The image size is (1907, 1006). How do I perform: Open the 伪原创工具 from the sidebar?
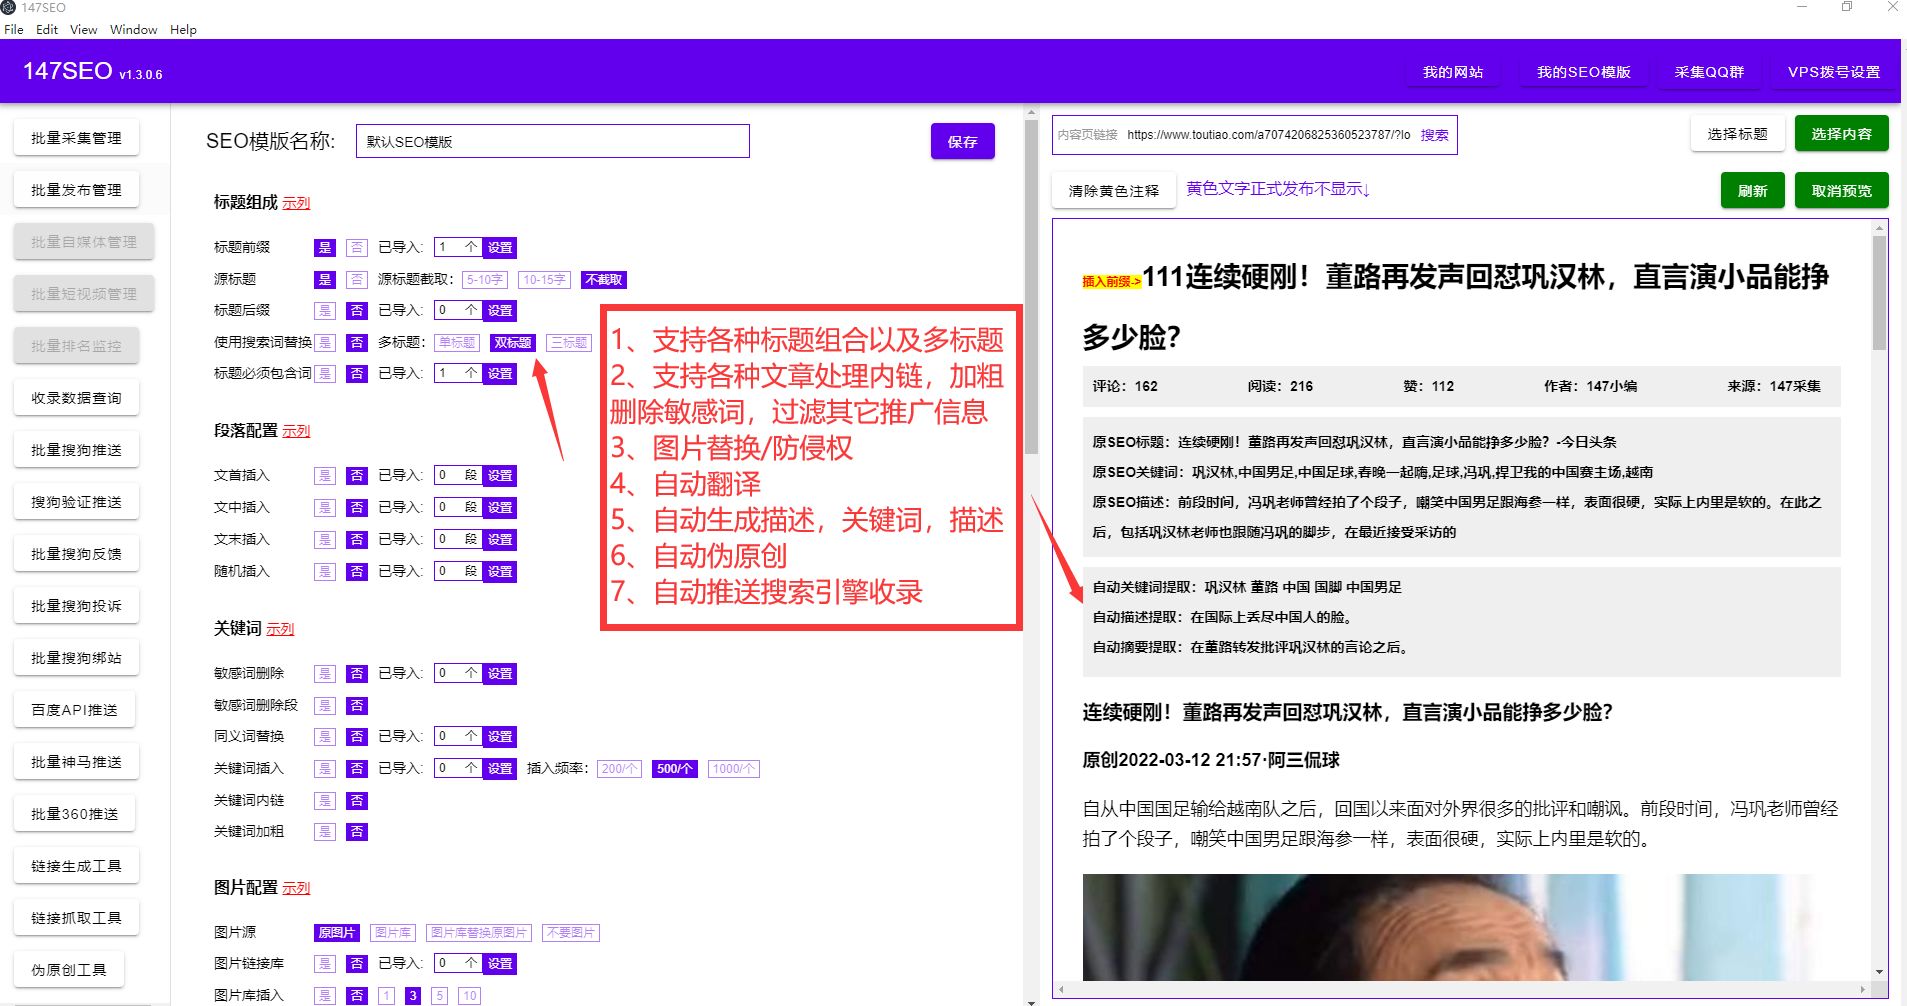tap(69, 968)
